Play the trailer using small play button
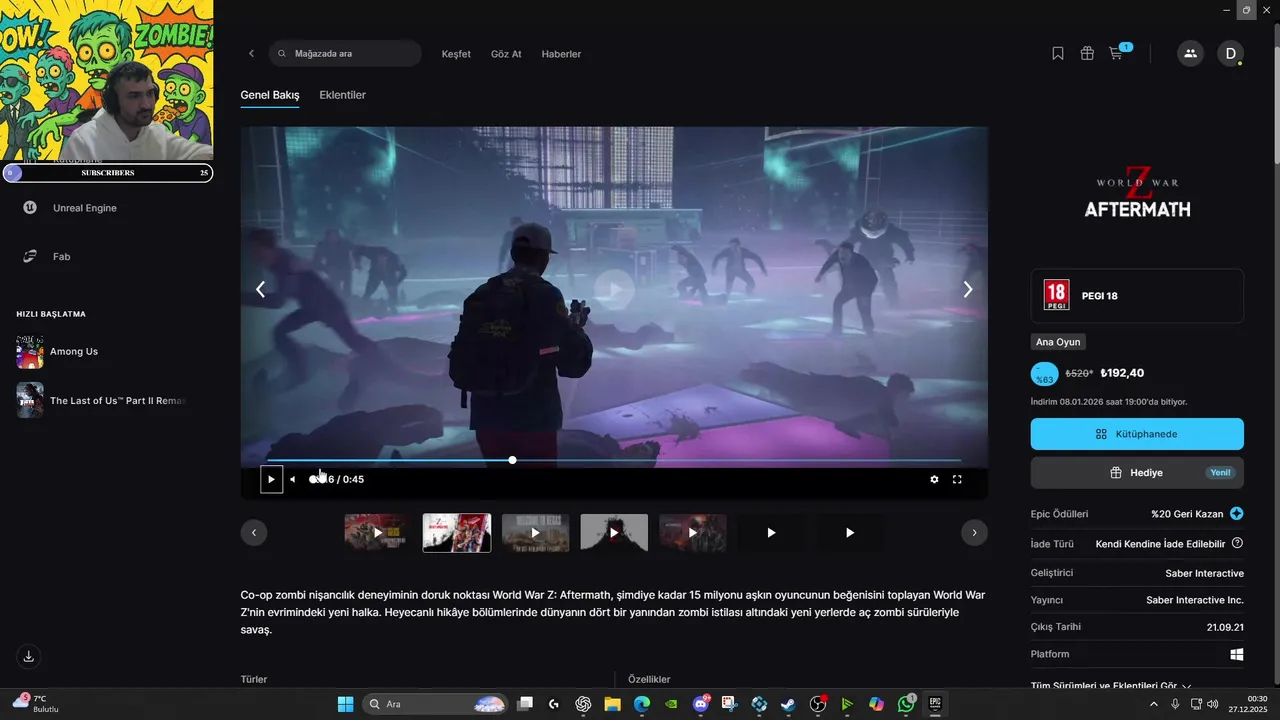1280x720 pixels. coord(271,480)
